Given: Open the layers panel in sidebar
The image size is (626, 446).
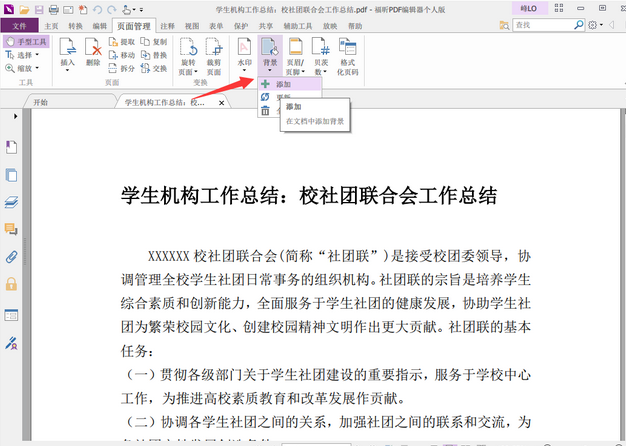Looking at the screenshot, I should coord(11,202).
